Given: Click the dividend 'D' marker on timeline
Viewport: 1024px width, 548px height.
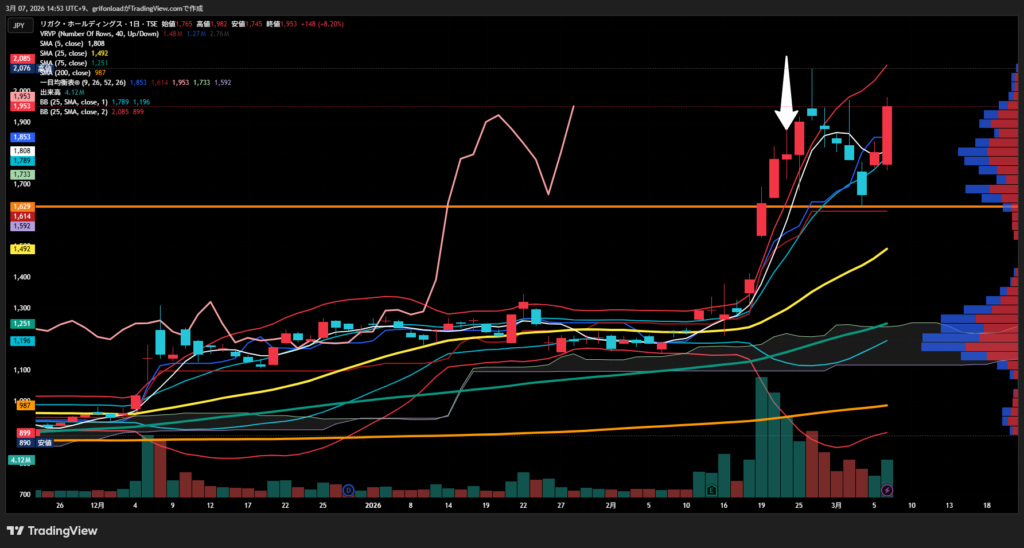Looking at the screenshot, I should [x=348, y=490].
